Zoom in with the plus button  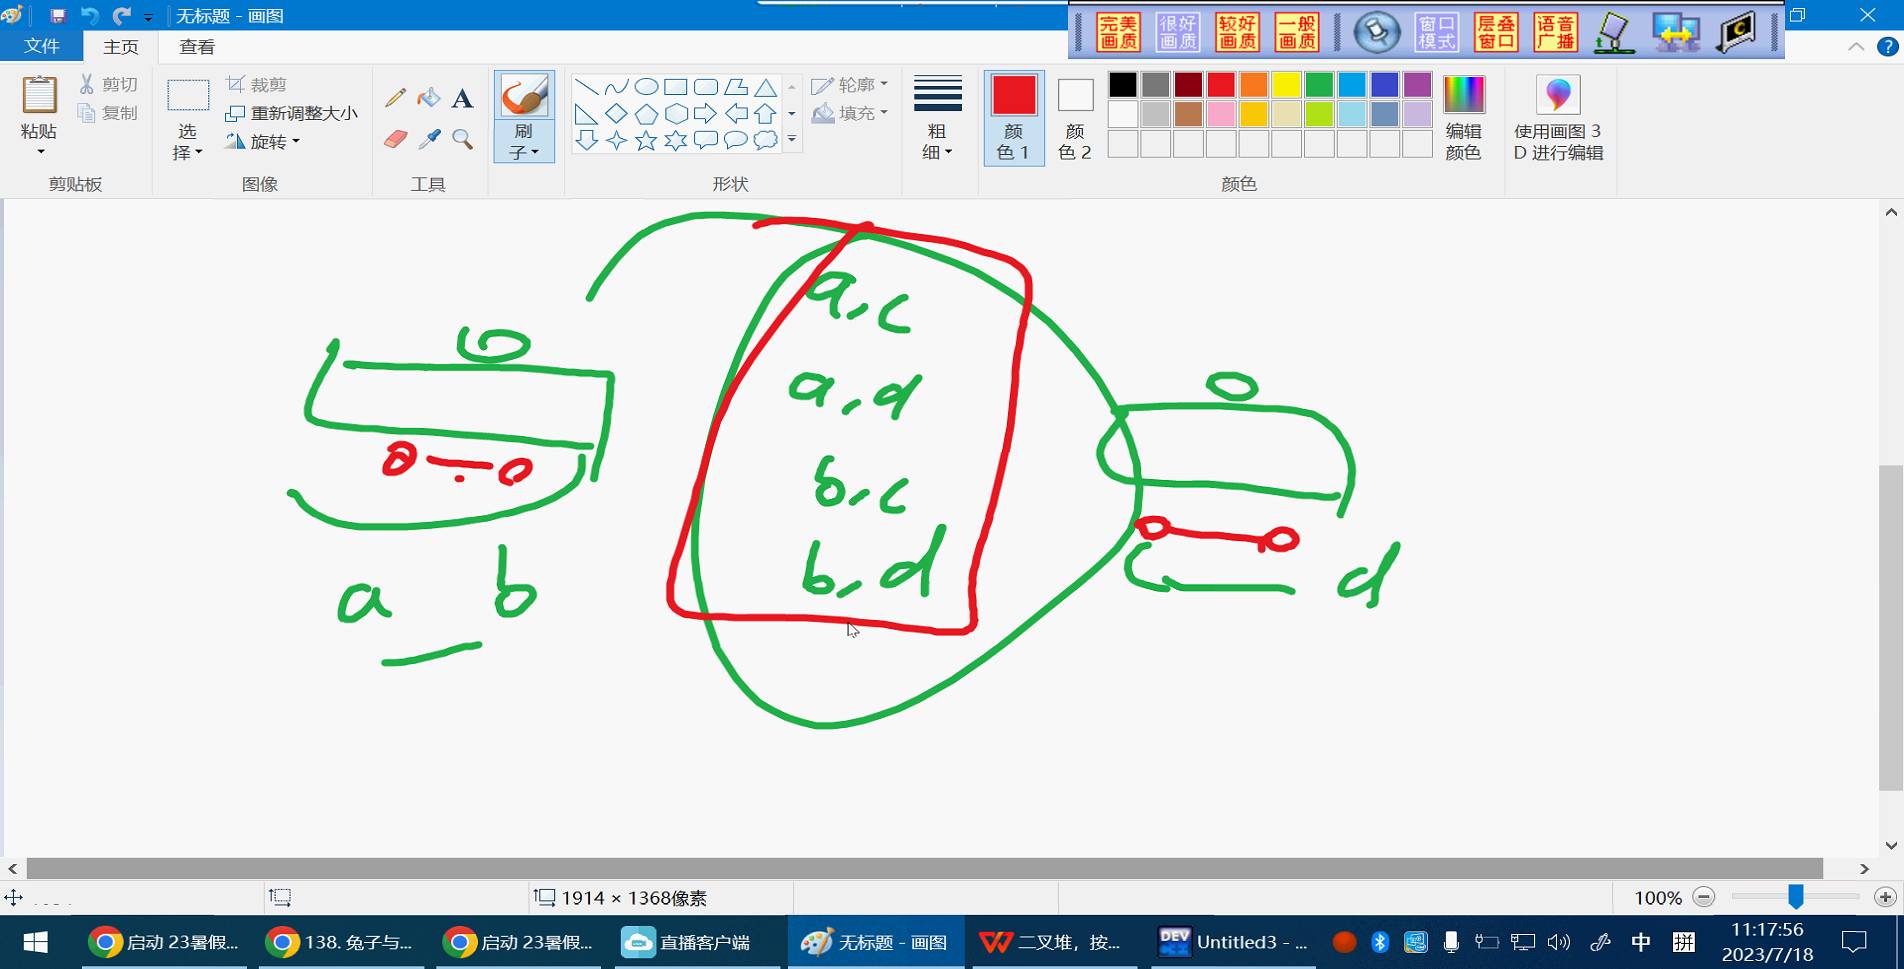pos(1885,898)
